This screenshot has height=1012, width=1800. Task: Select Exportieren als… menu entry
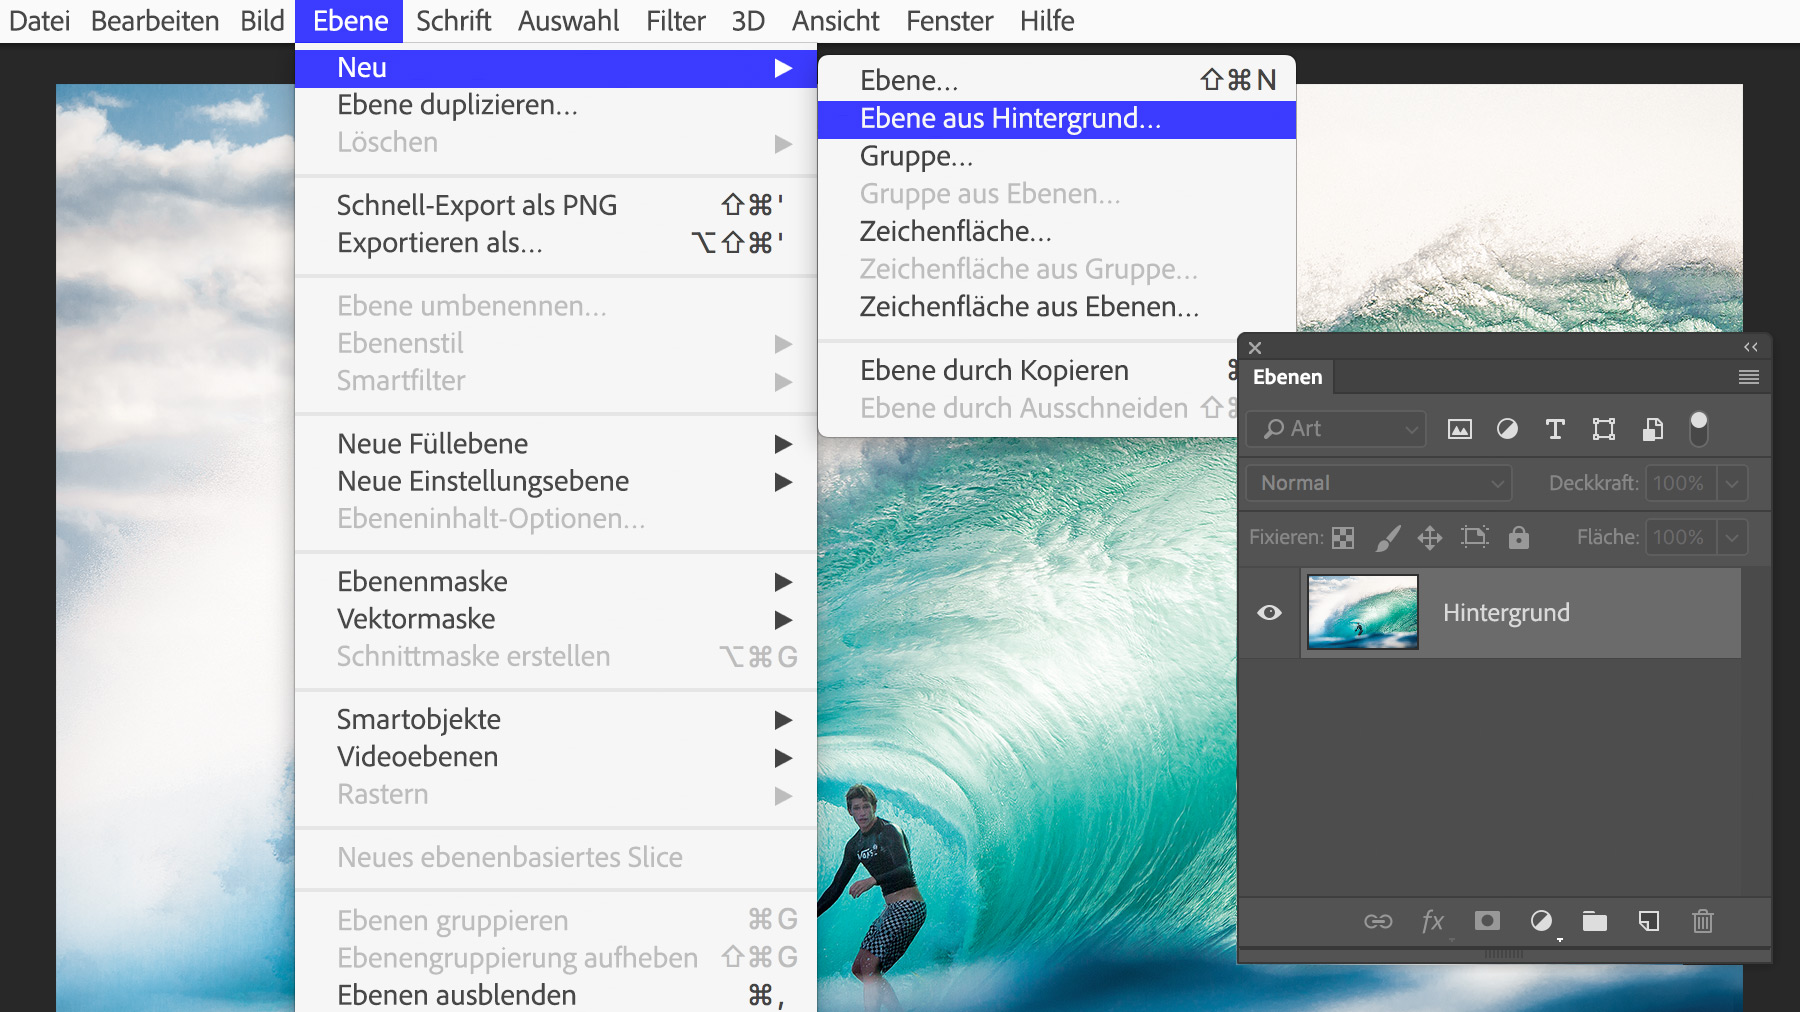tap(556, 243)
